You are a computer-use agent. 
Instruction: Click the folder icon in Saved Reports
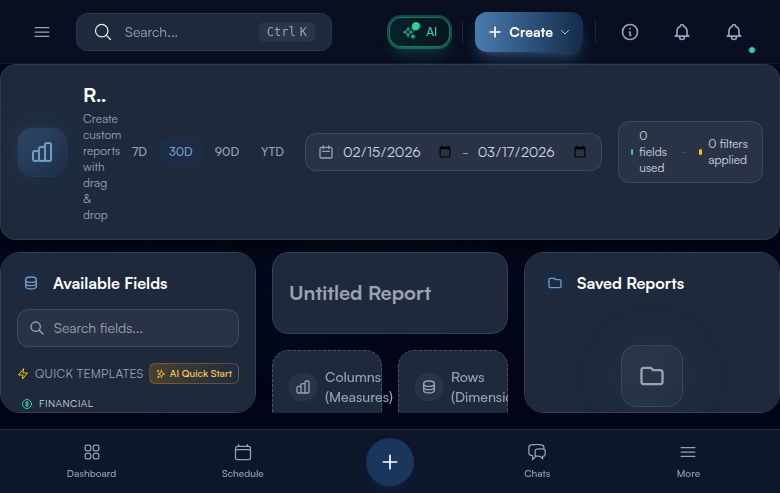652,376
